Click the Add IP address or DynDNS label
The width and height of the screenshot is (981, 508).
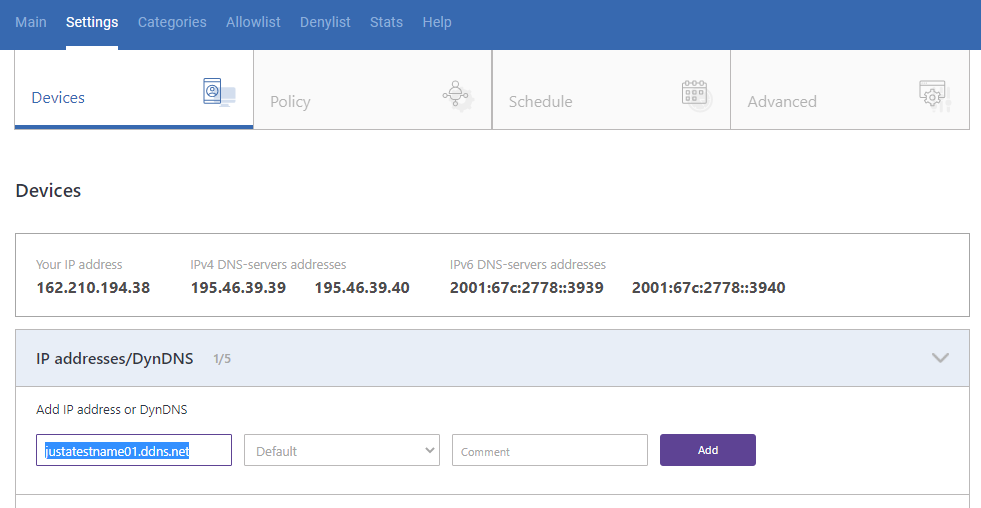click(x=112, y=410)
